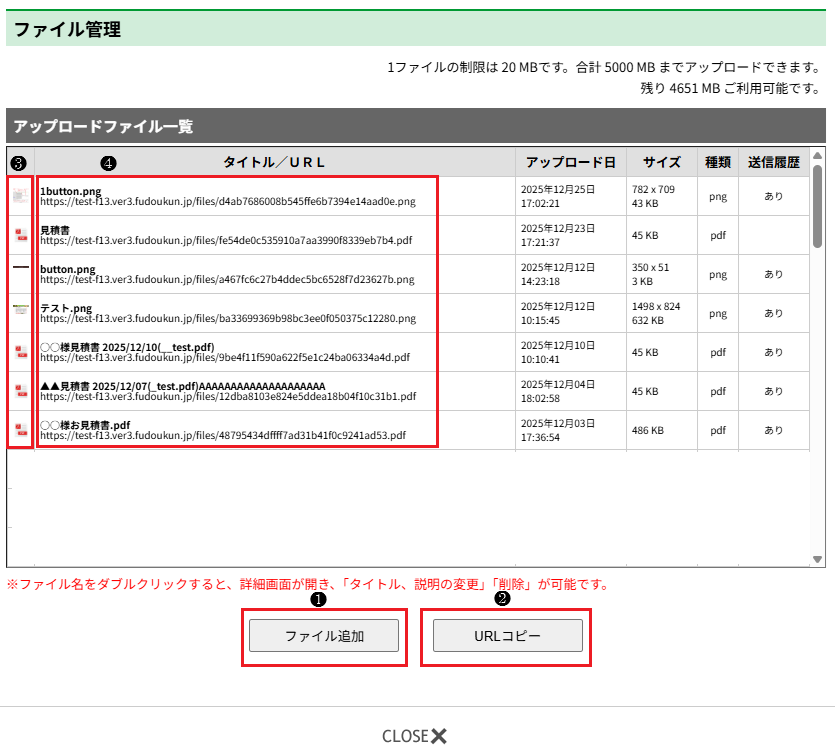Click the file list scrollbar thumb

(817, 206)
